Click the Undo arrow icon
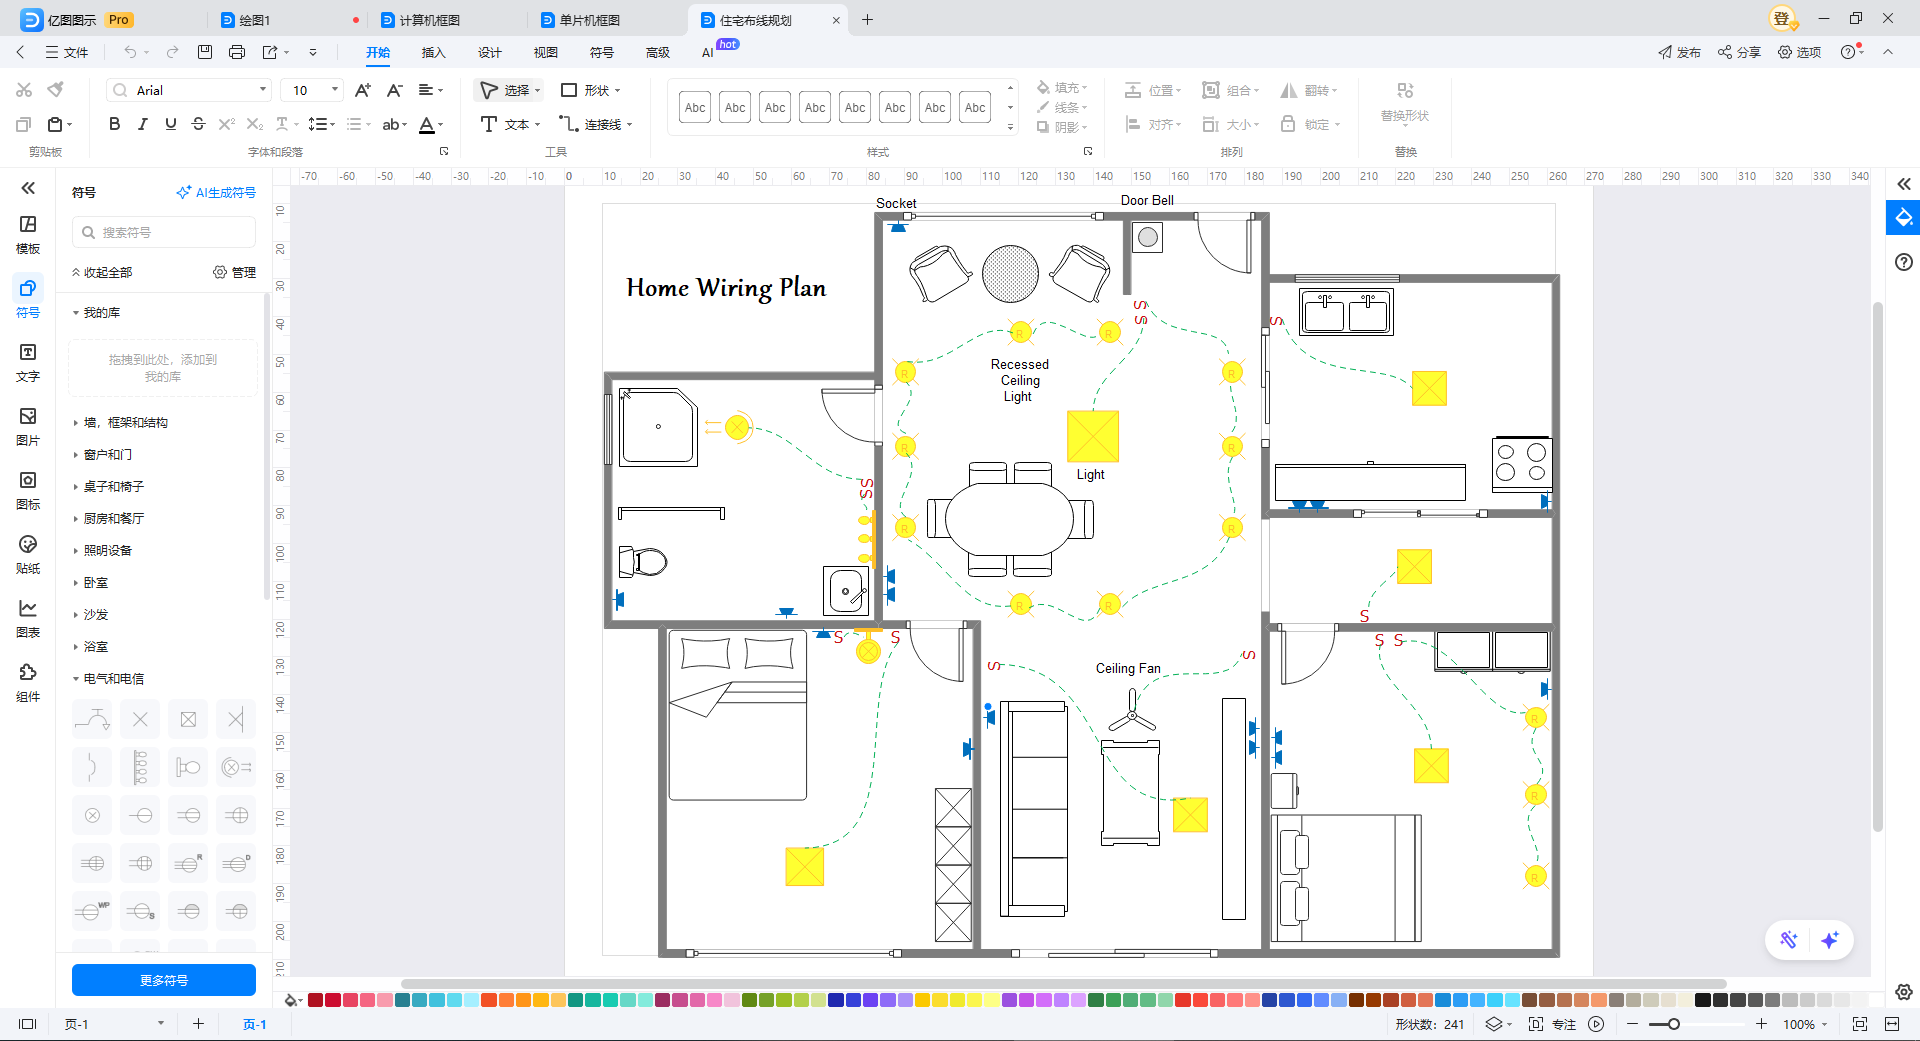 click(x=130, y=52)
